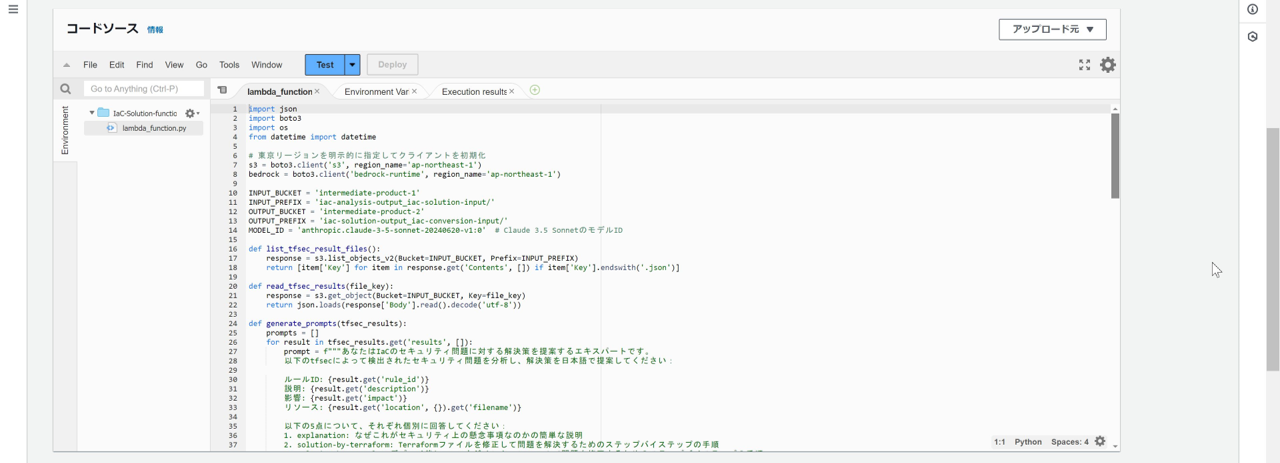Open editor preferences gear in toolbar
1280x463 pixels.
pyautogui.click(x=1108, y=65)
